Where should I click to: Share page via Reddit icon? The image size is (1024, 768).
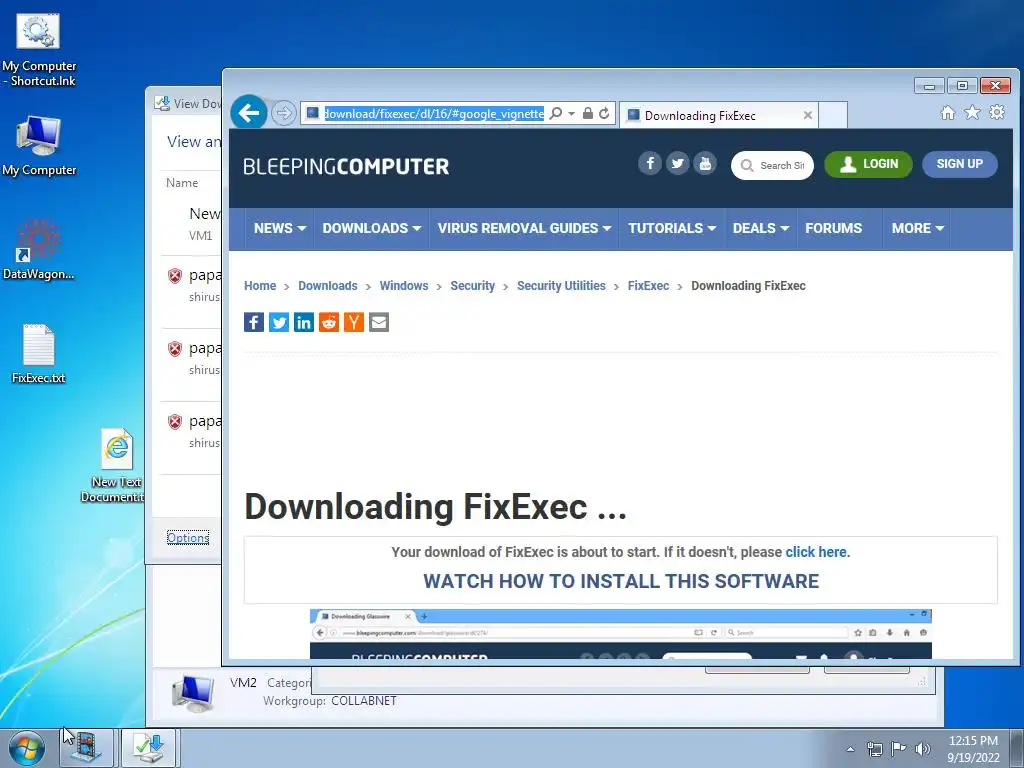[x=328, y=322]
